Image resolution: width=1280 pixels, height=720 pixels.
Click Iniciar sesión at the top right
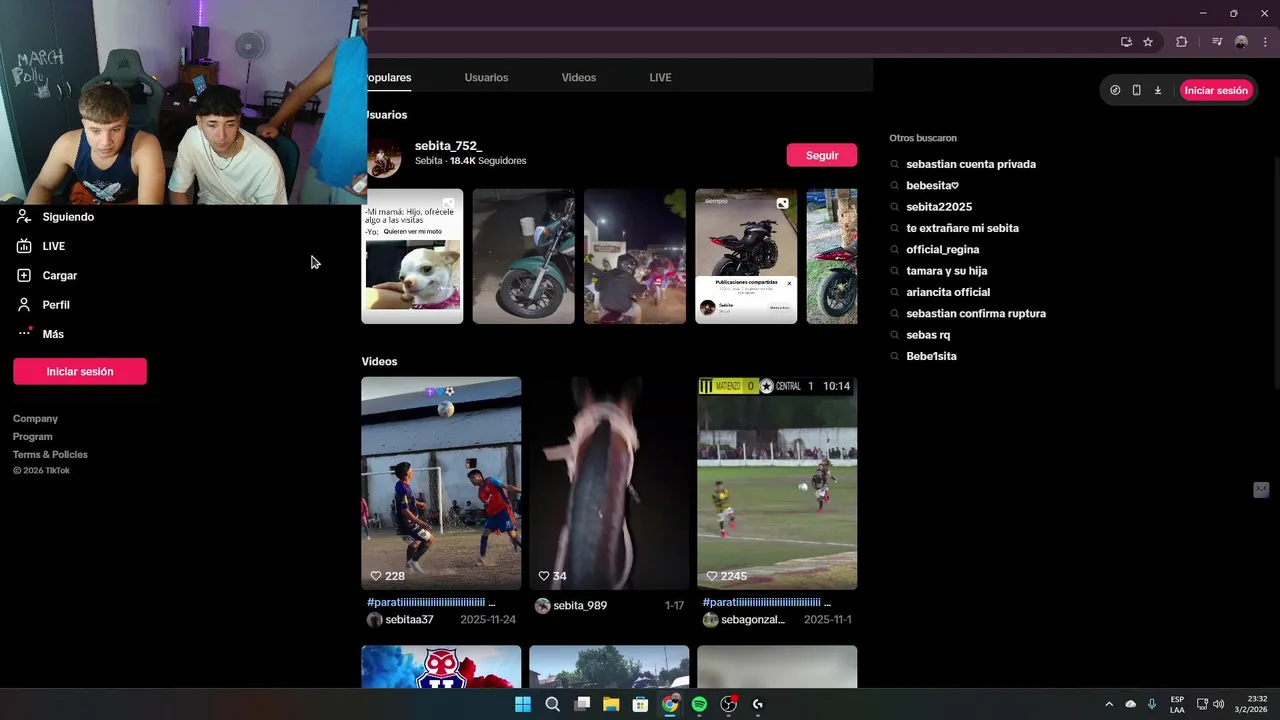point(1216,90)
